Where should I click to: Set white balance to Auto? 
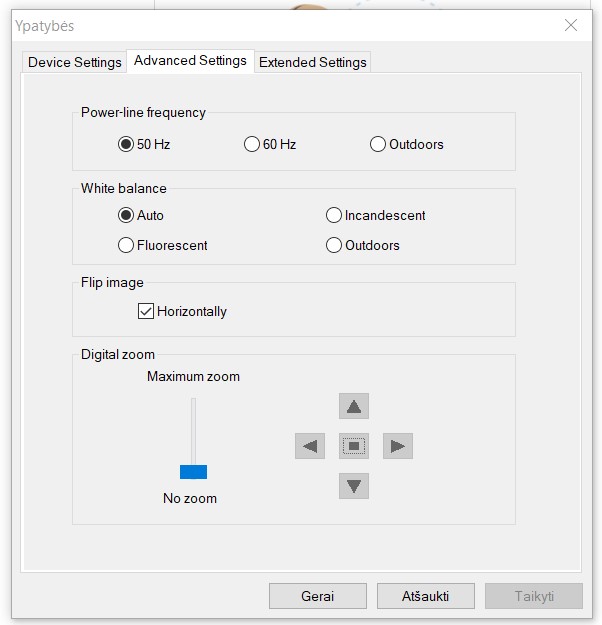point(126,215)
